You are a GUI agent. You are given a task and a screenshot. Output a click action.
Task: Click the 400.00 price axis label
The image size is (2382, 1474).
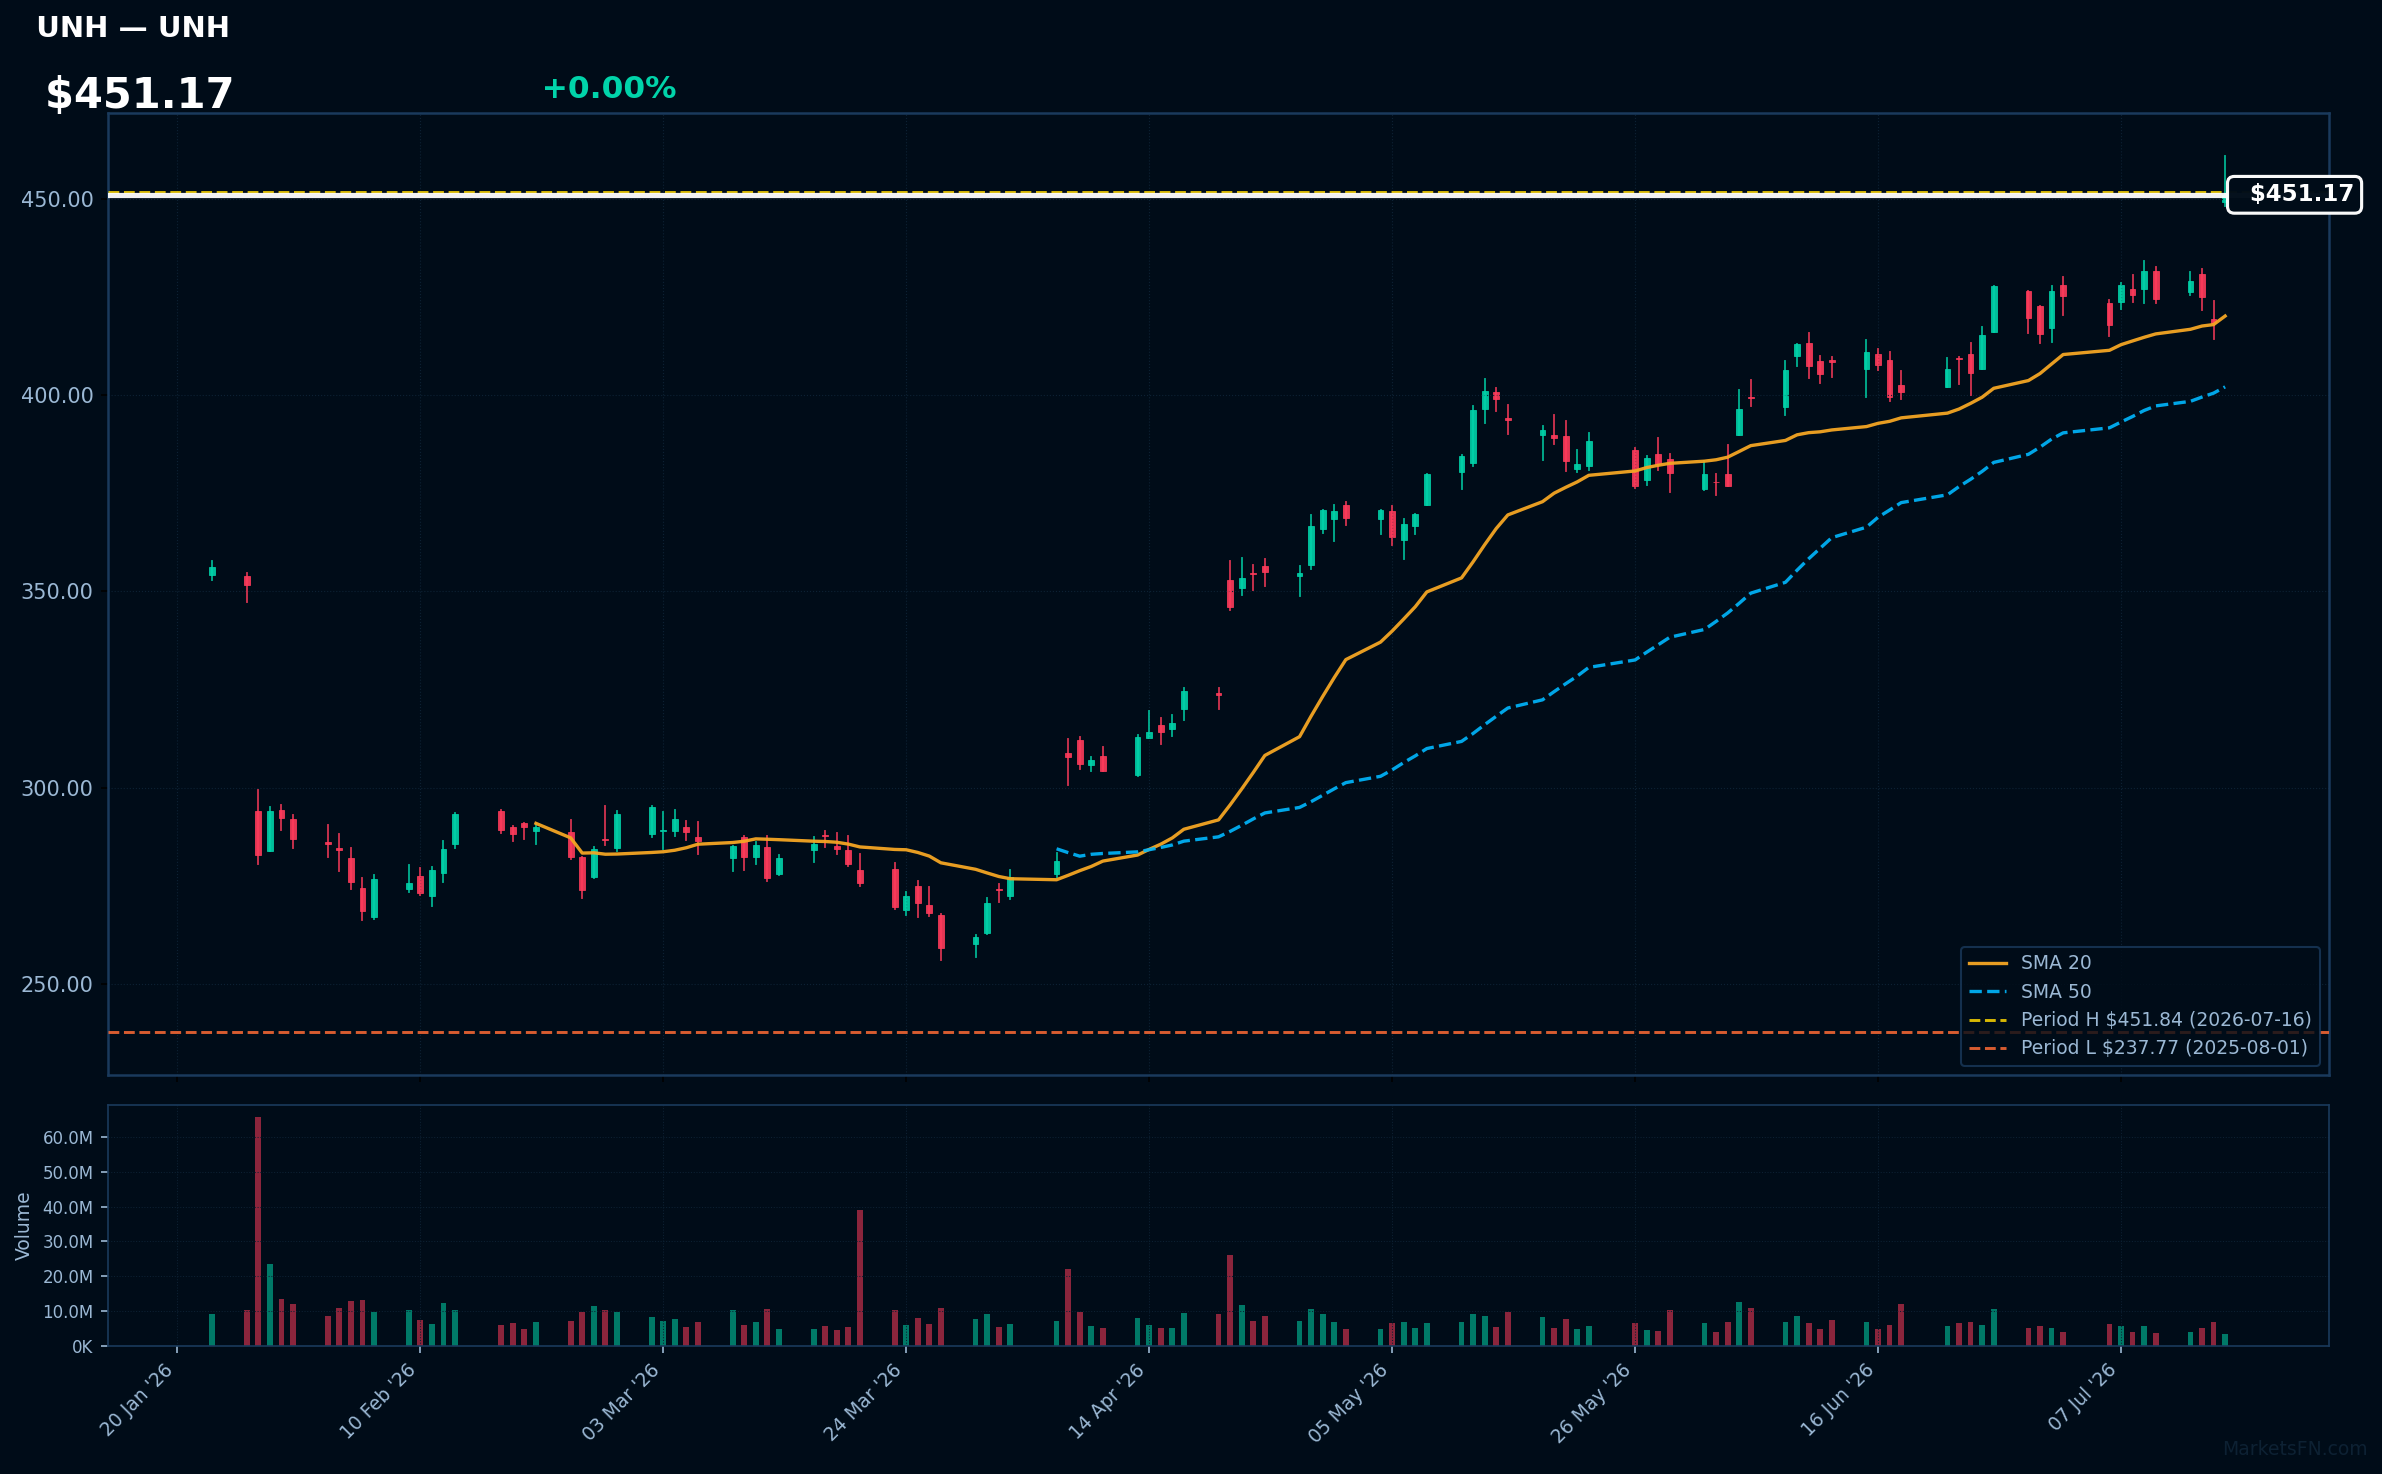(57, 396)
